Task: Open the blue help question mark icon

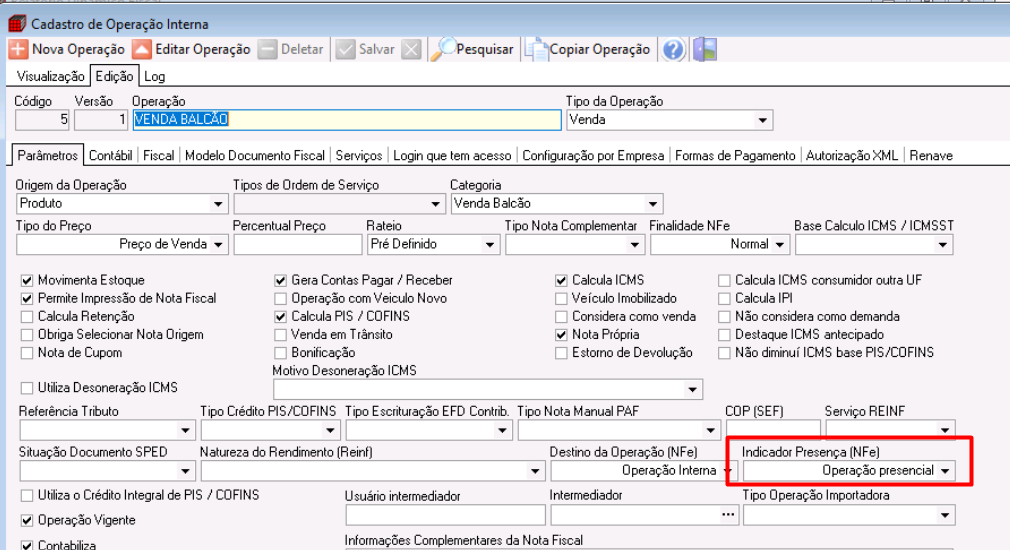Action: pos(673,50)
